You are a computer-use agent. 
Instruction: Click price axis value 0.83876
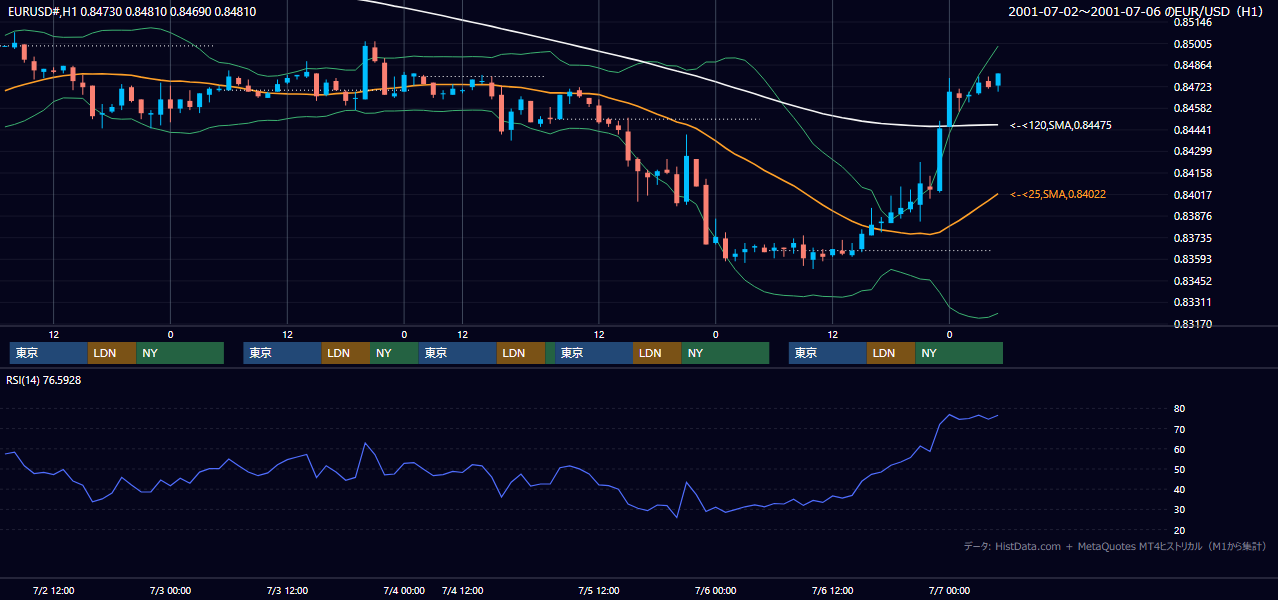pyautogui.click(x=1192, y=216)
